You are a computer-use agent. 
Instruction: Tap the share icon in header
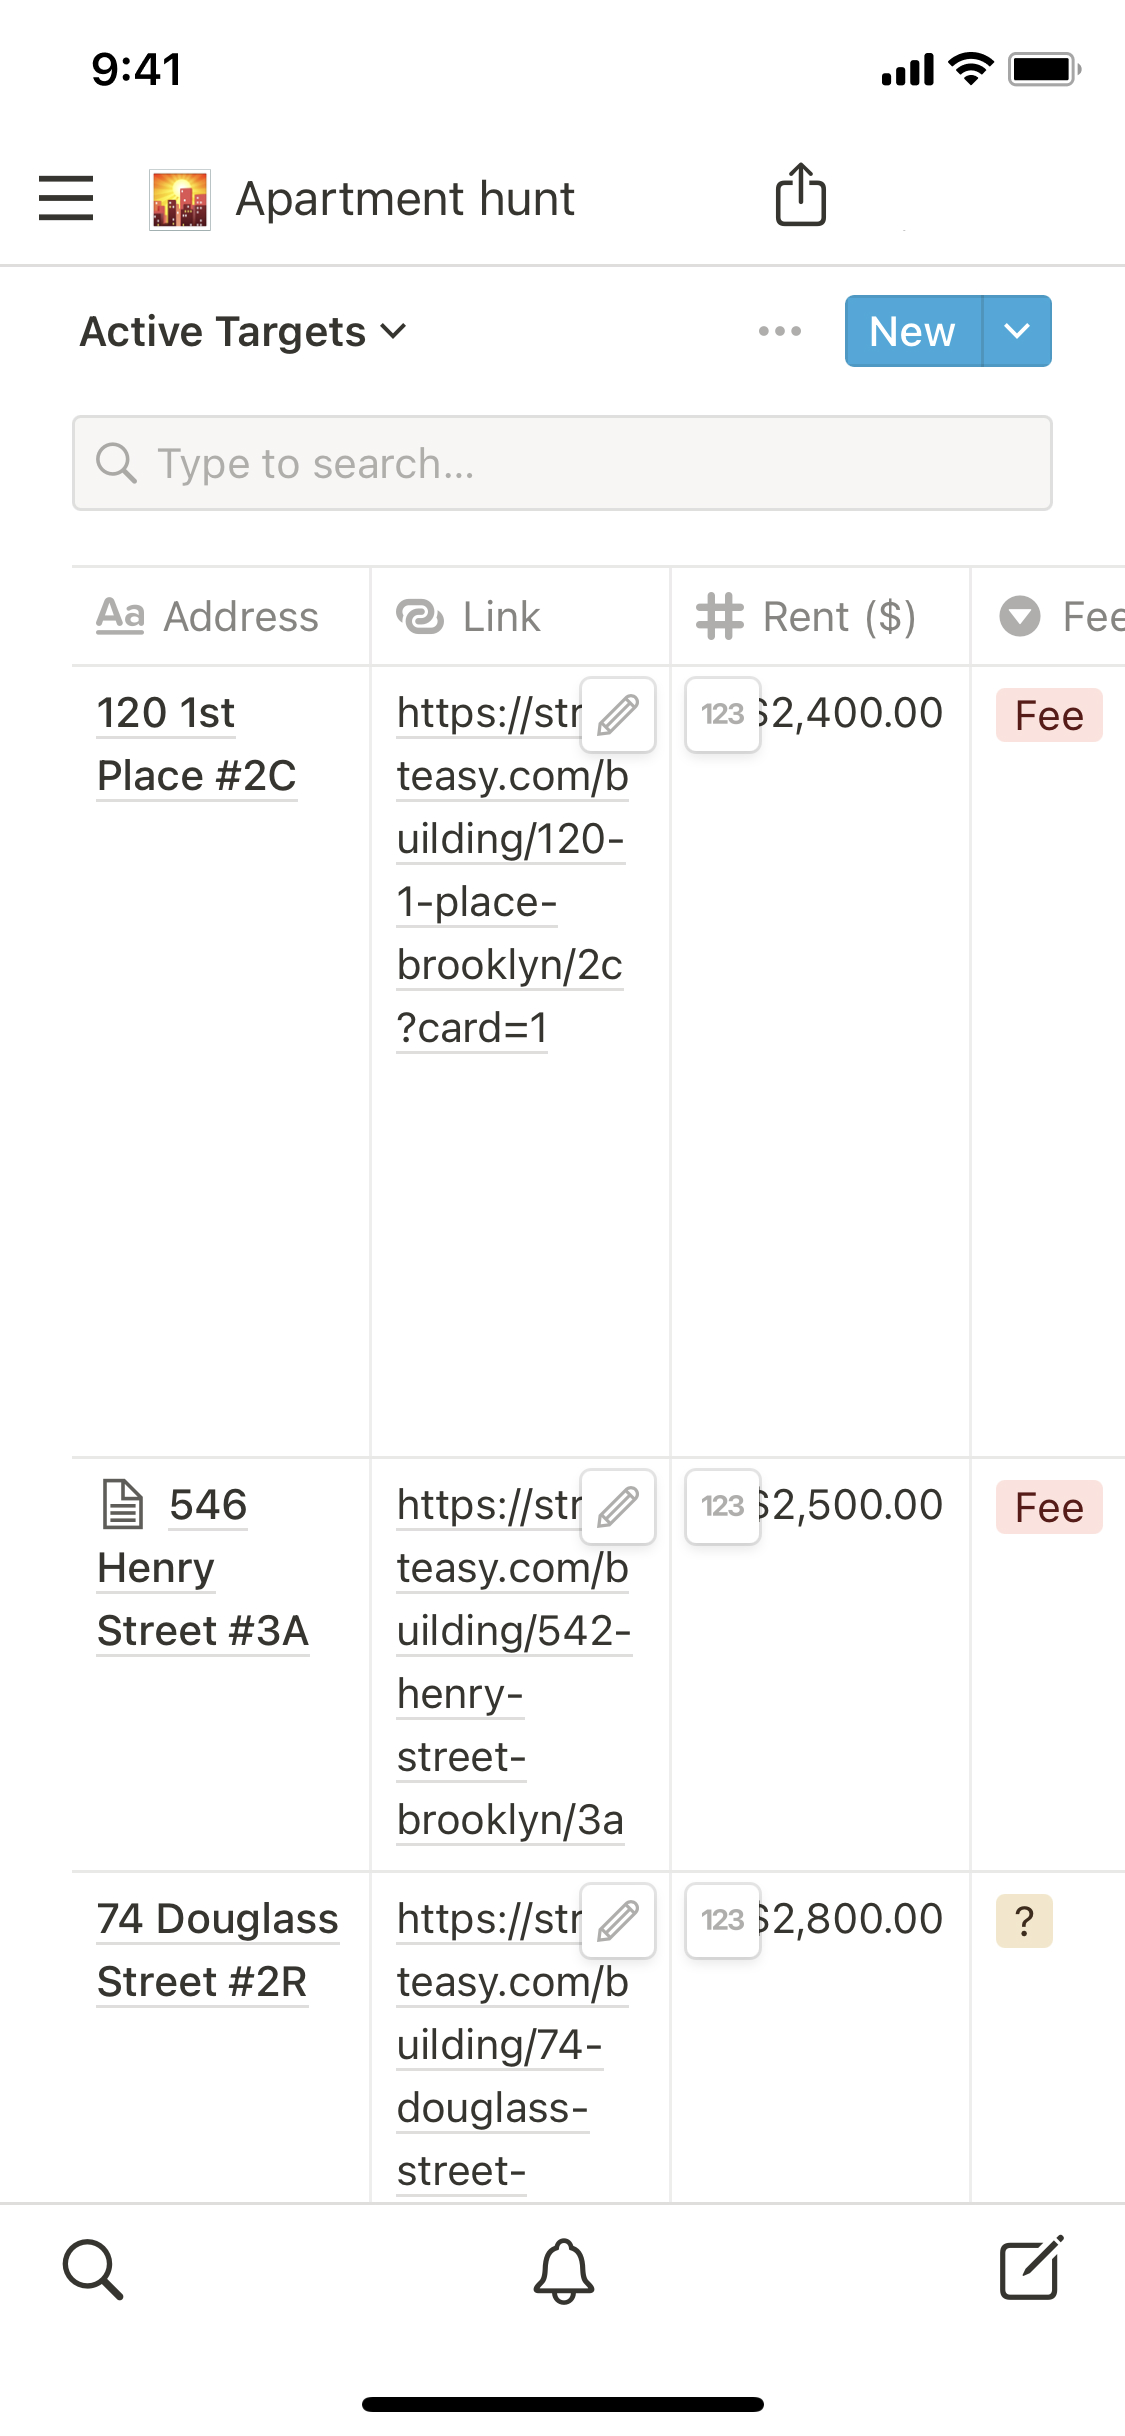click(x=800, y=195)
